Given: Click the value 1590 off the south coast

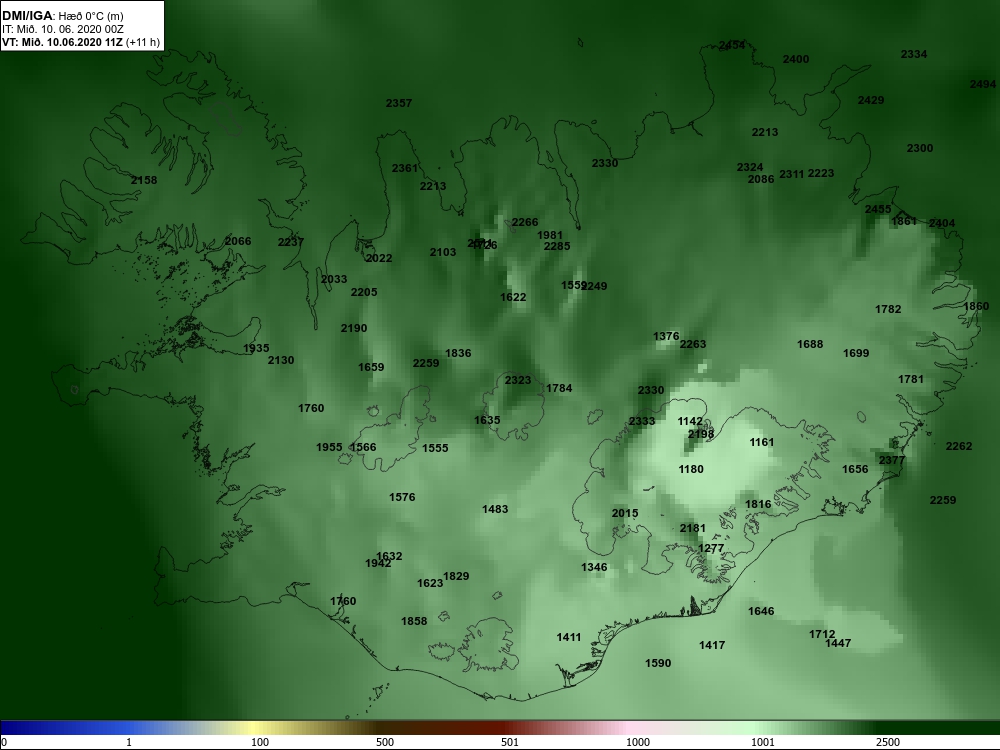Looking at the screenshot, I should click(x=658, y=663).
